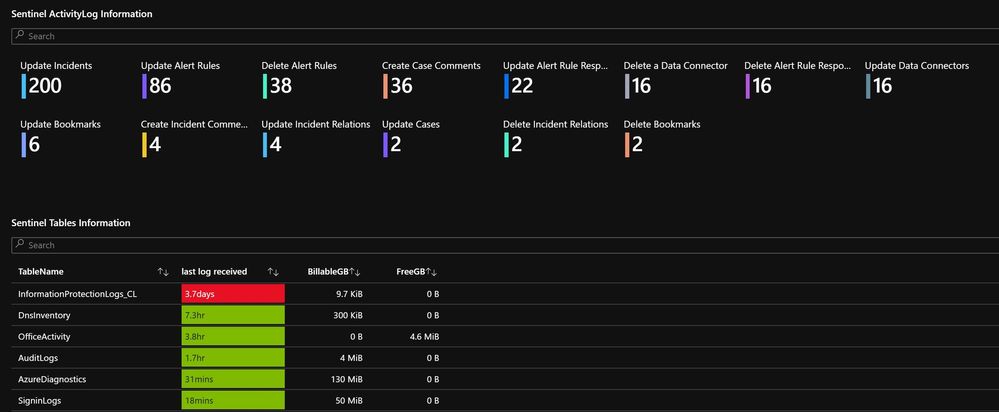This screenshot has width=999, height=412.
Task: Click the Delete Bookmarks tile
Action: click(662, 138)
